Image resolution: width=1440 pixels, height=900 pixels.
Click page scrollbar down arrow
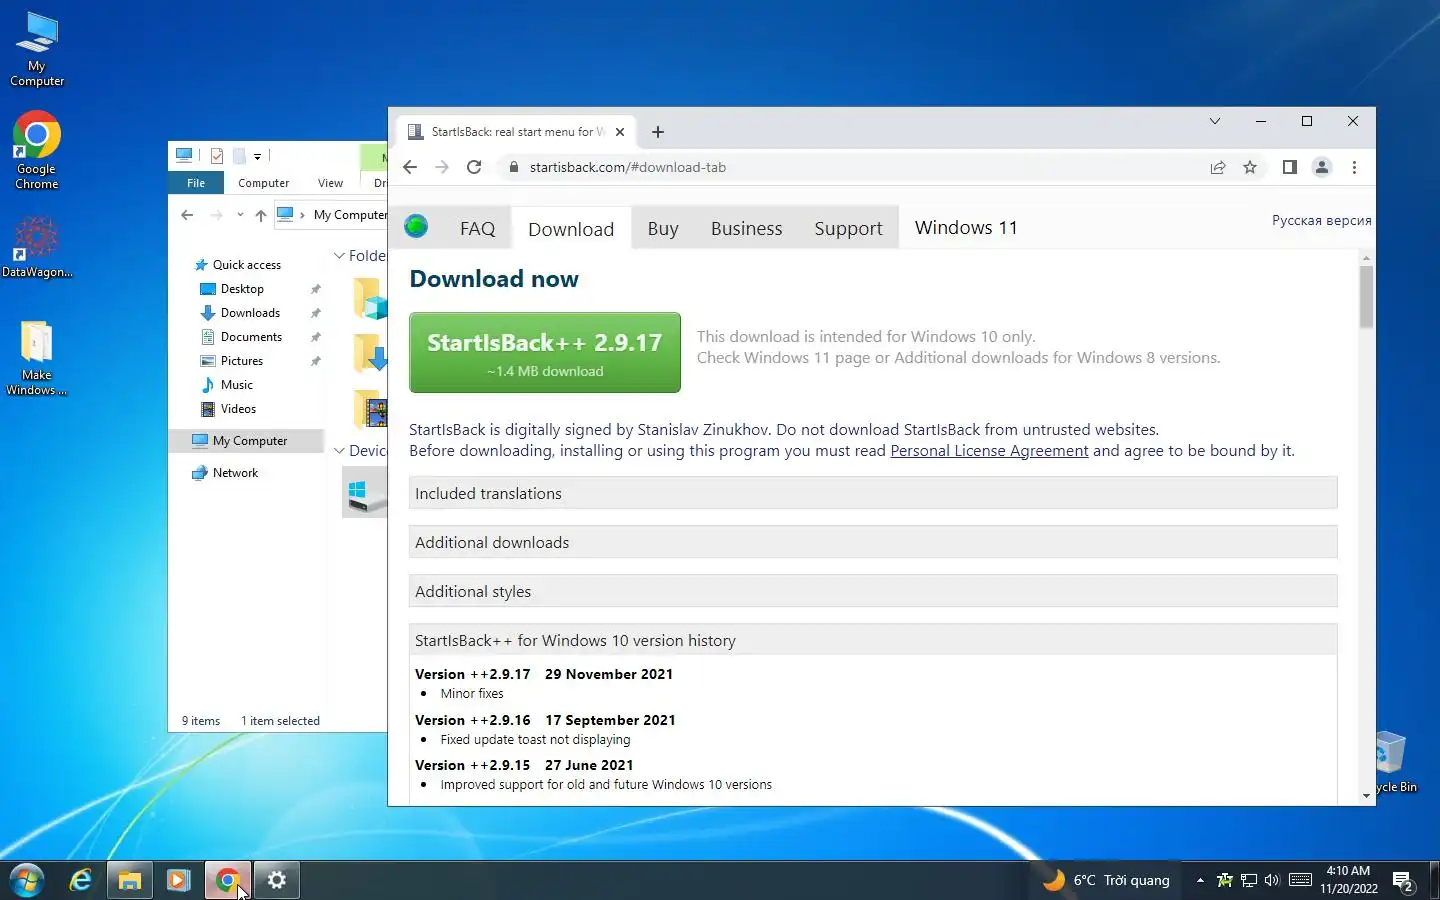click(x=1366, y=796)
